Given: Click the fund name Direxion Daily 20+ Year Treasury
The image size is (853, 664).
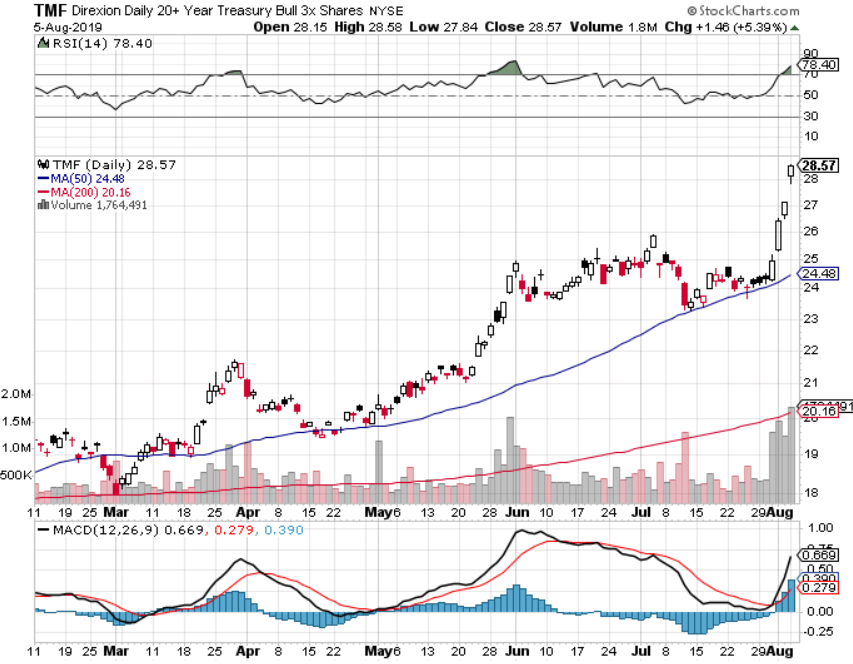Looking at the screenshot, I should 217,11.
